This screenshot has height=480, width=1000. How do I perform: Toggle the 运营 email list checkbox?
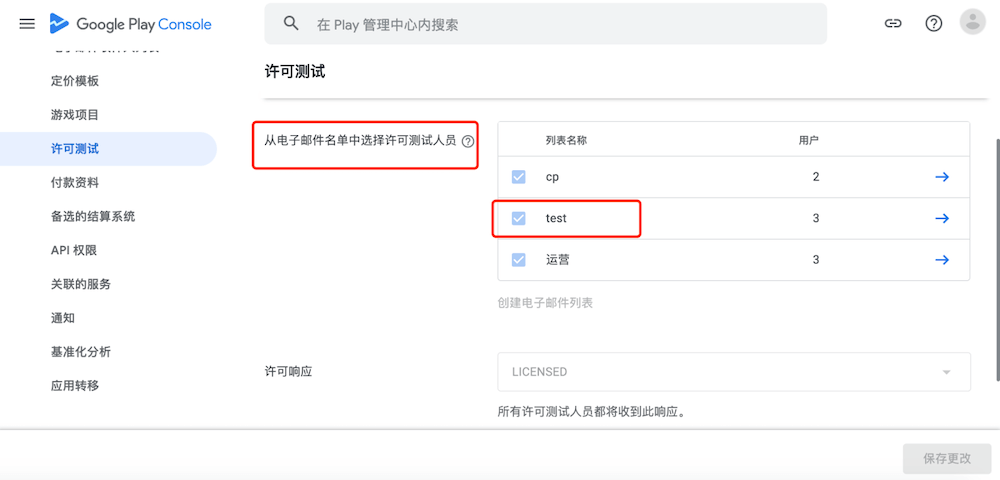pyautogui.click(x=518, y=260)
